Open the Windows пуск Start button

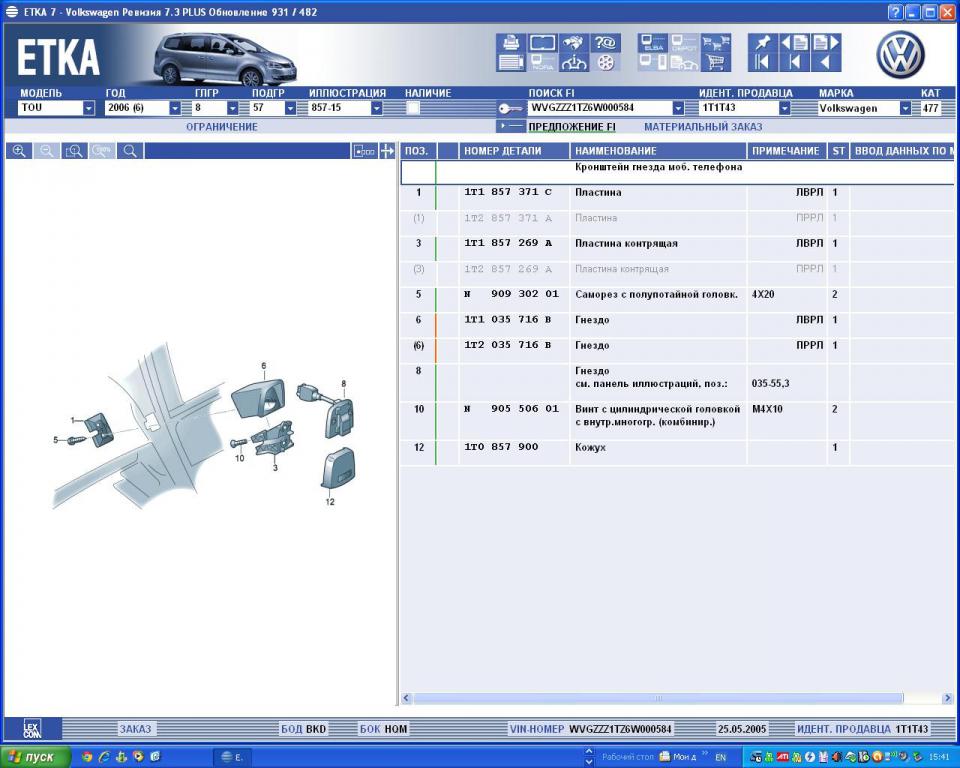(x=36, y=757)
